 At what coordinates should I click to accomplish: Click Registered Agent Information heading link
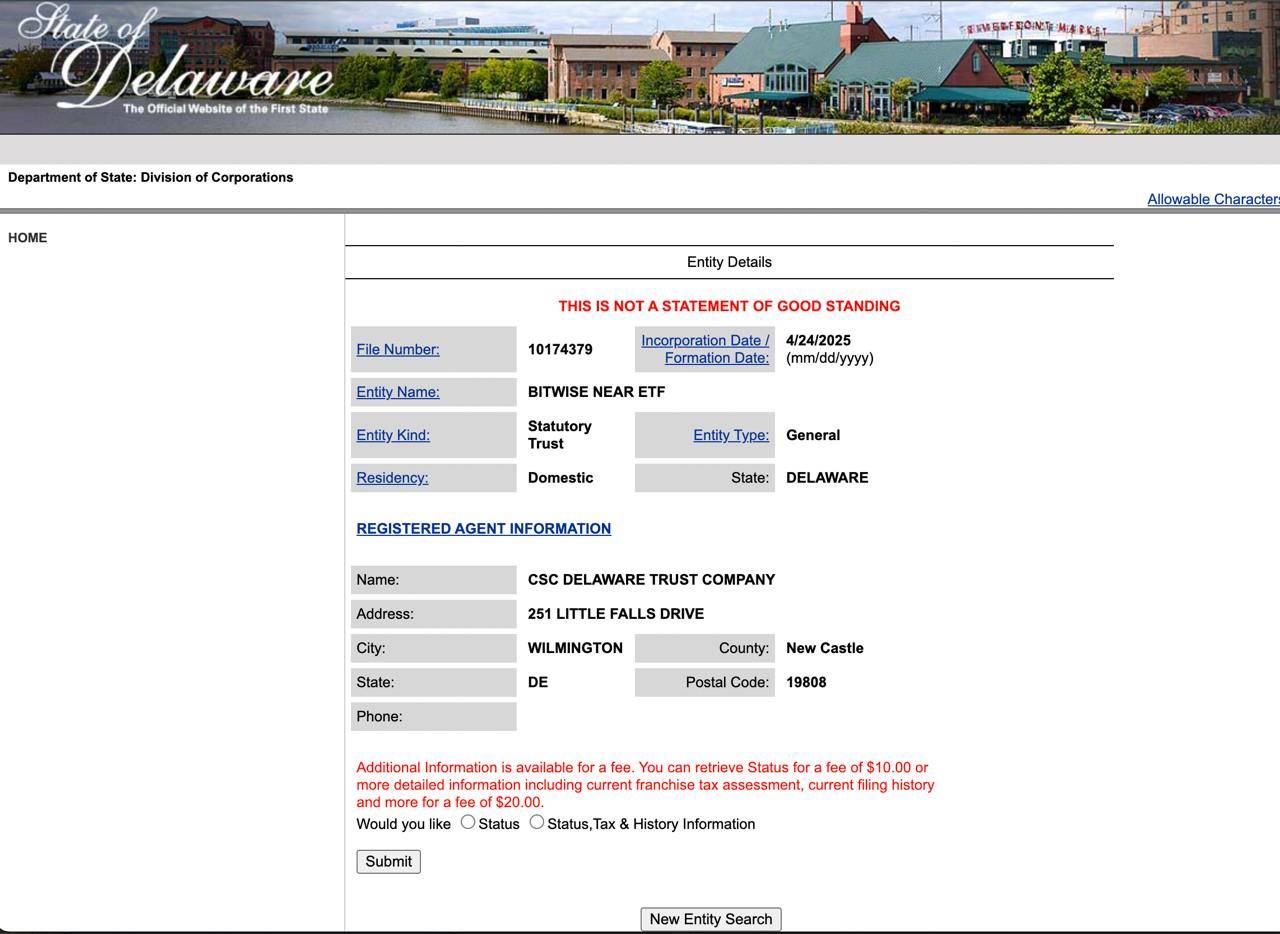(x=483, y=529)
